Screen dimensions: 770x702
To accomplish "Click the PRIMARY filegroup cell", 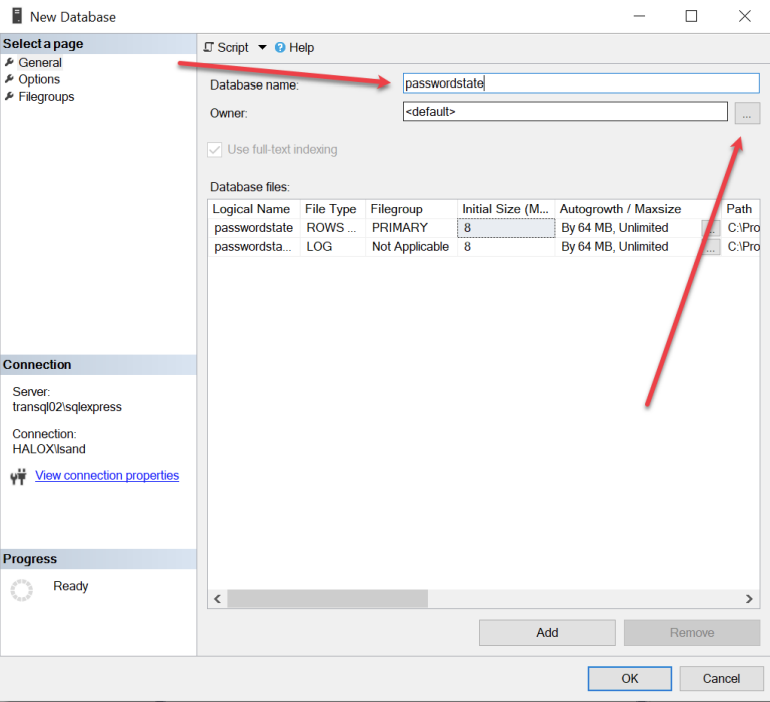I will tap(411, 228).
